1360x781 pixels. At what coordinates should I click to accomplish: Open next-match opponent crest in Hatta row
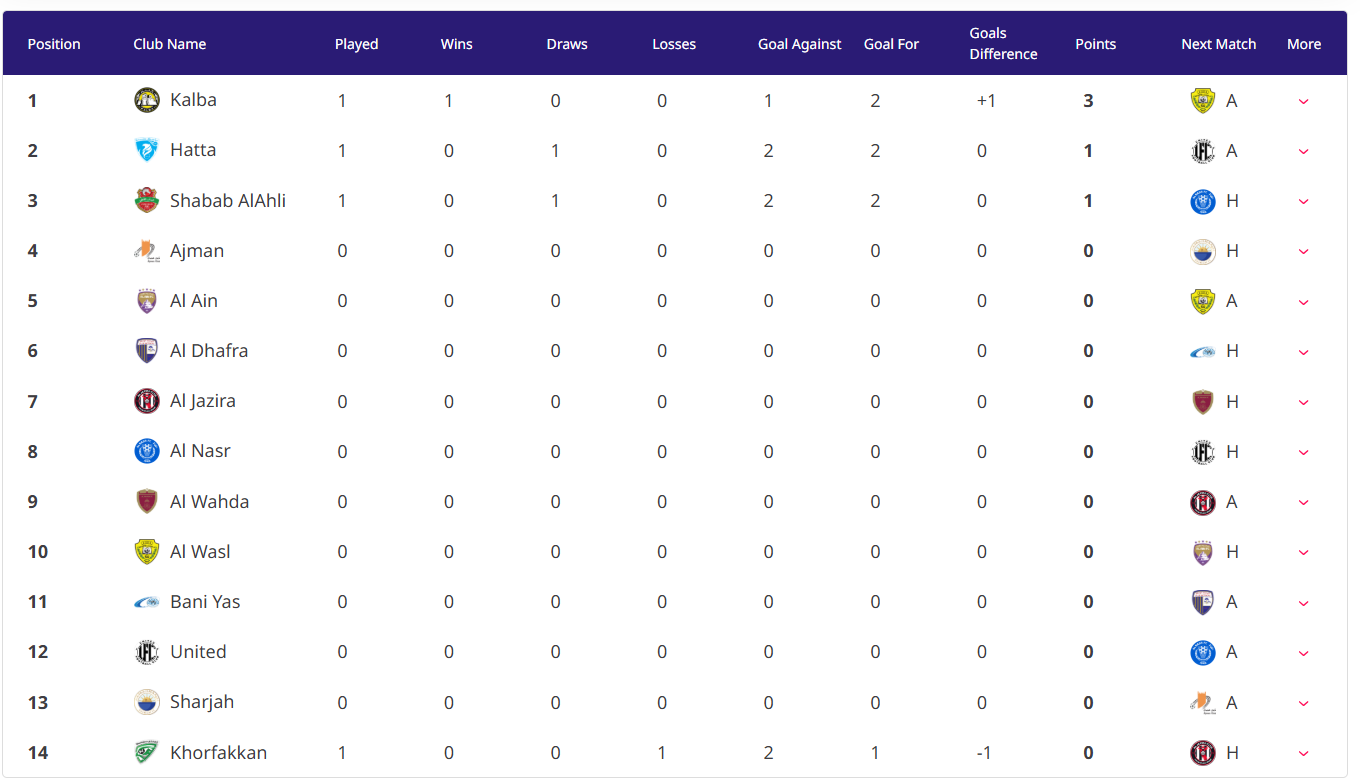[x=1203, y=151]
